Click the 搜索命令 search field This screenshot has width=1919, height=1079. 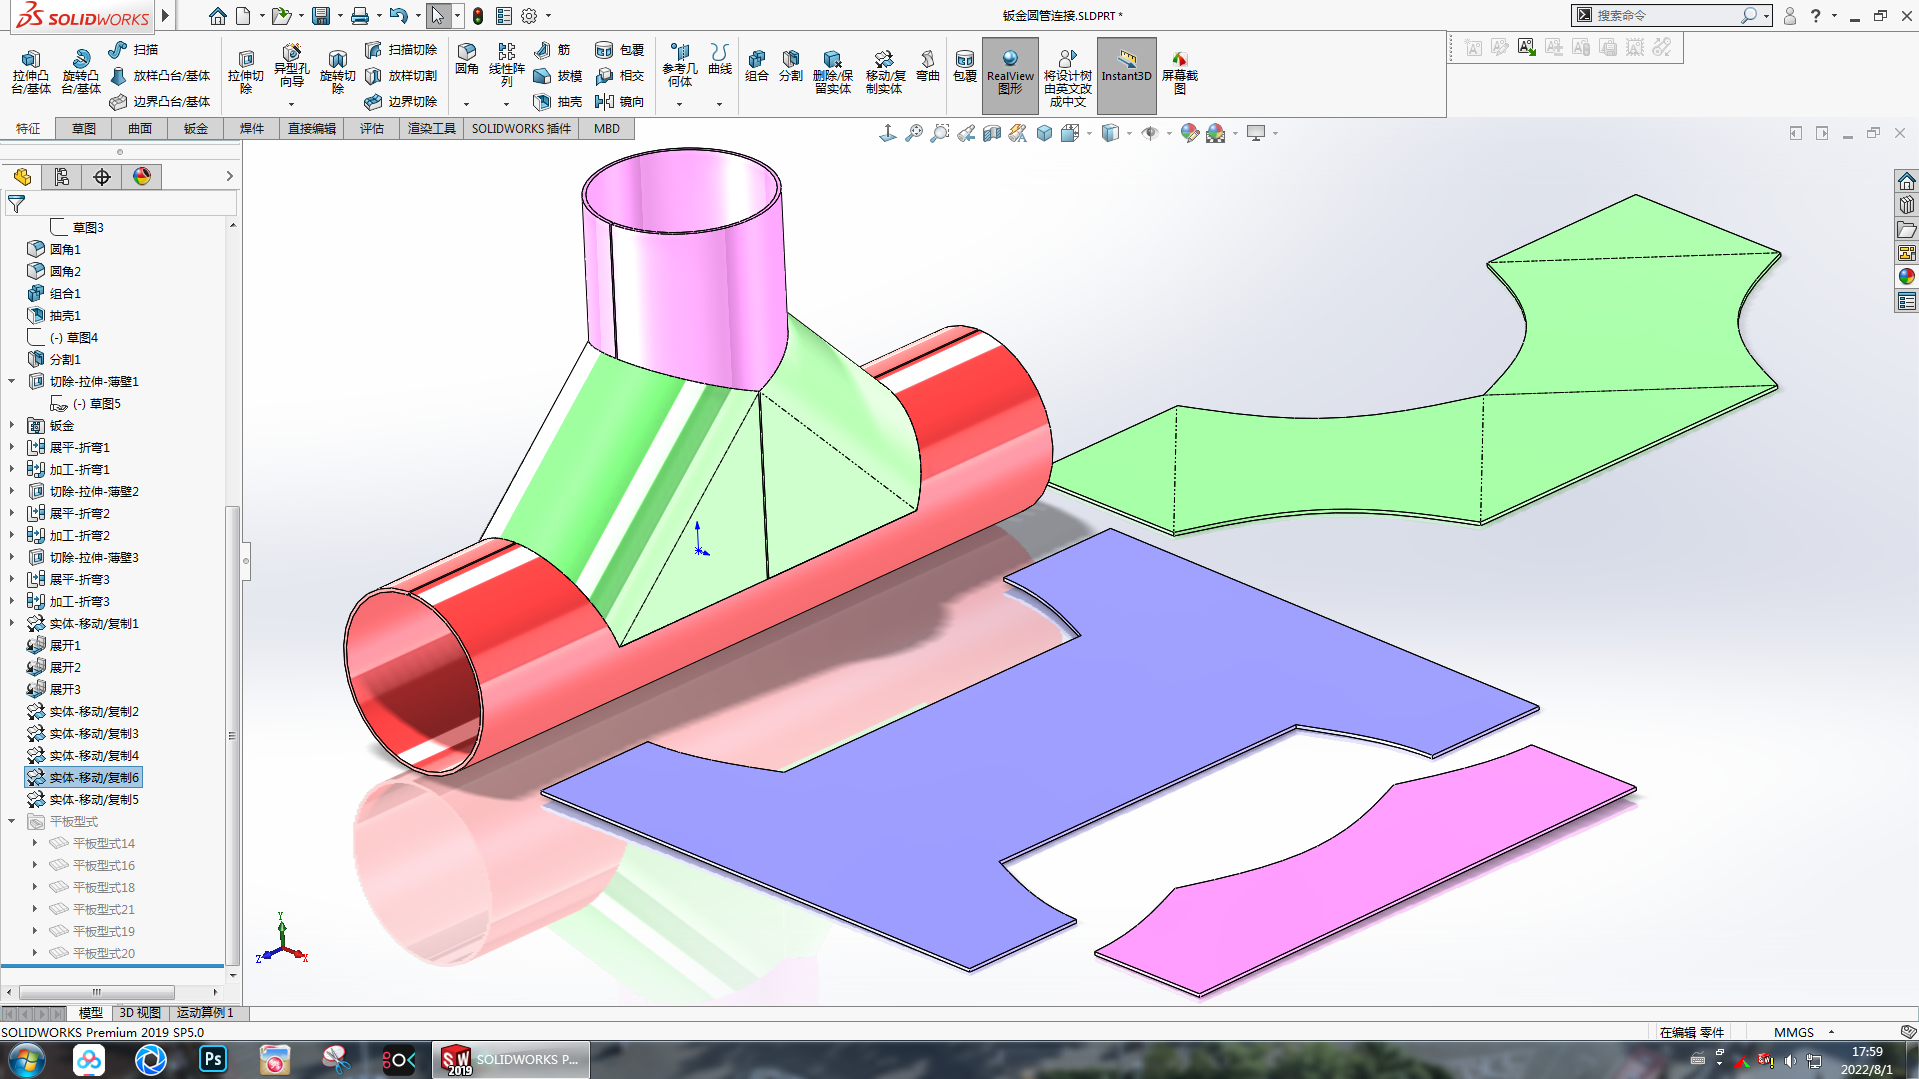(1664, 16)
